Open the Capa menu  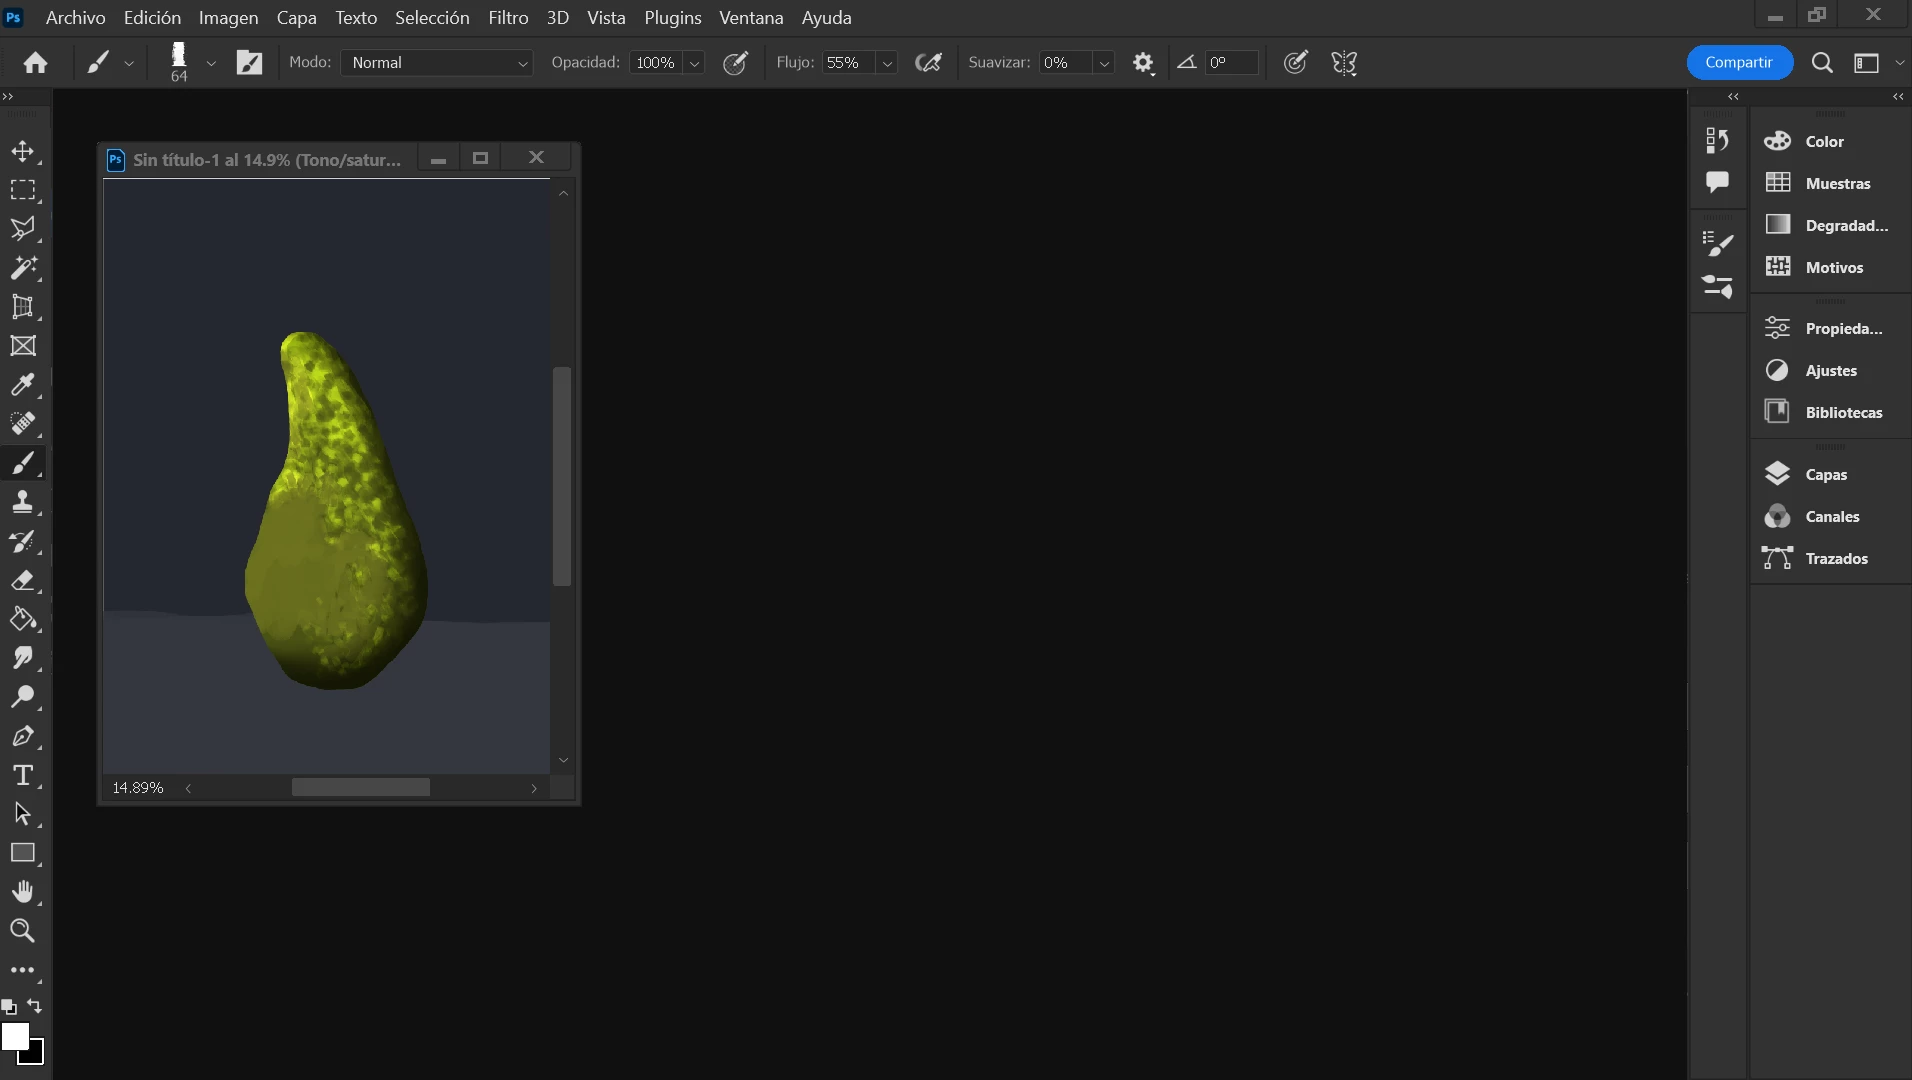click(x=297, y=18)
